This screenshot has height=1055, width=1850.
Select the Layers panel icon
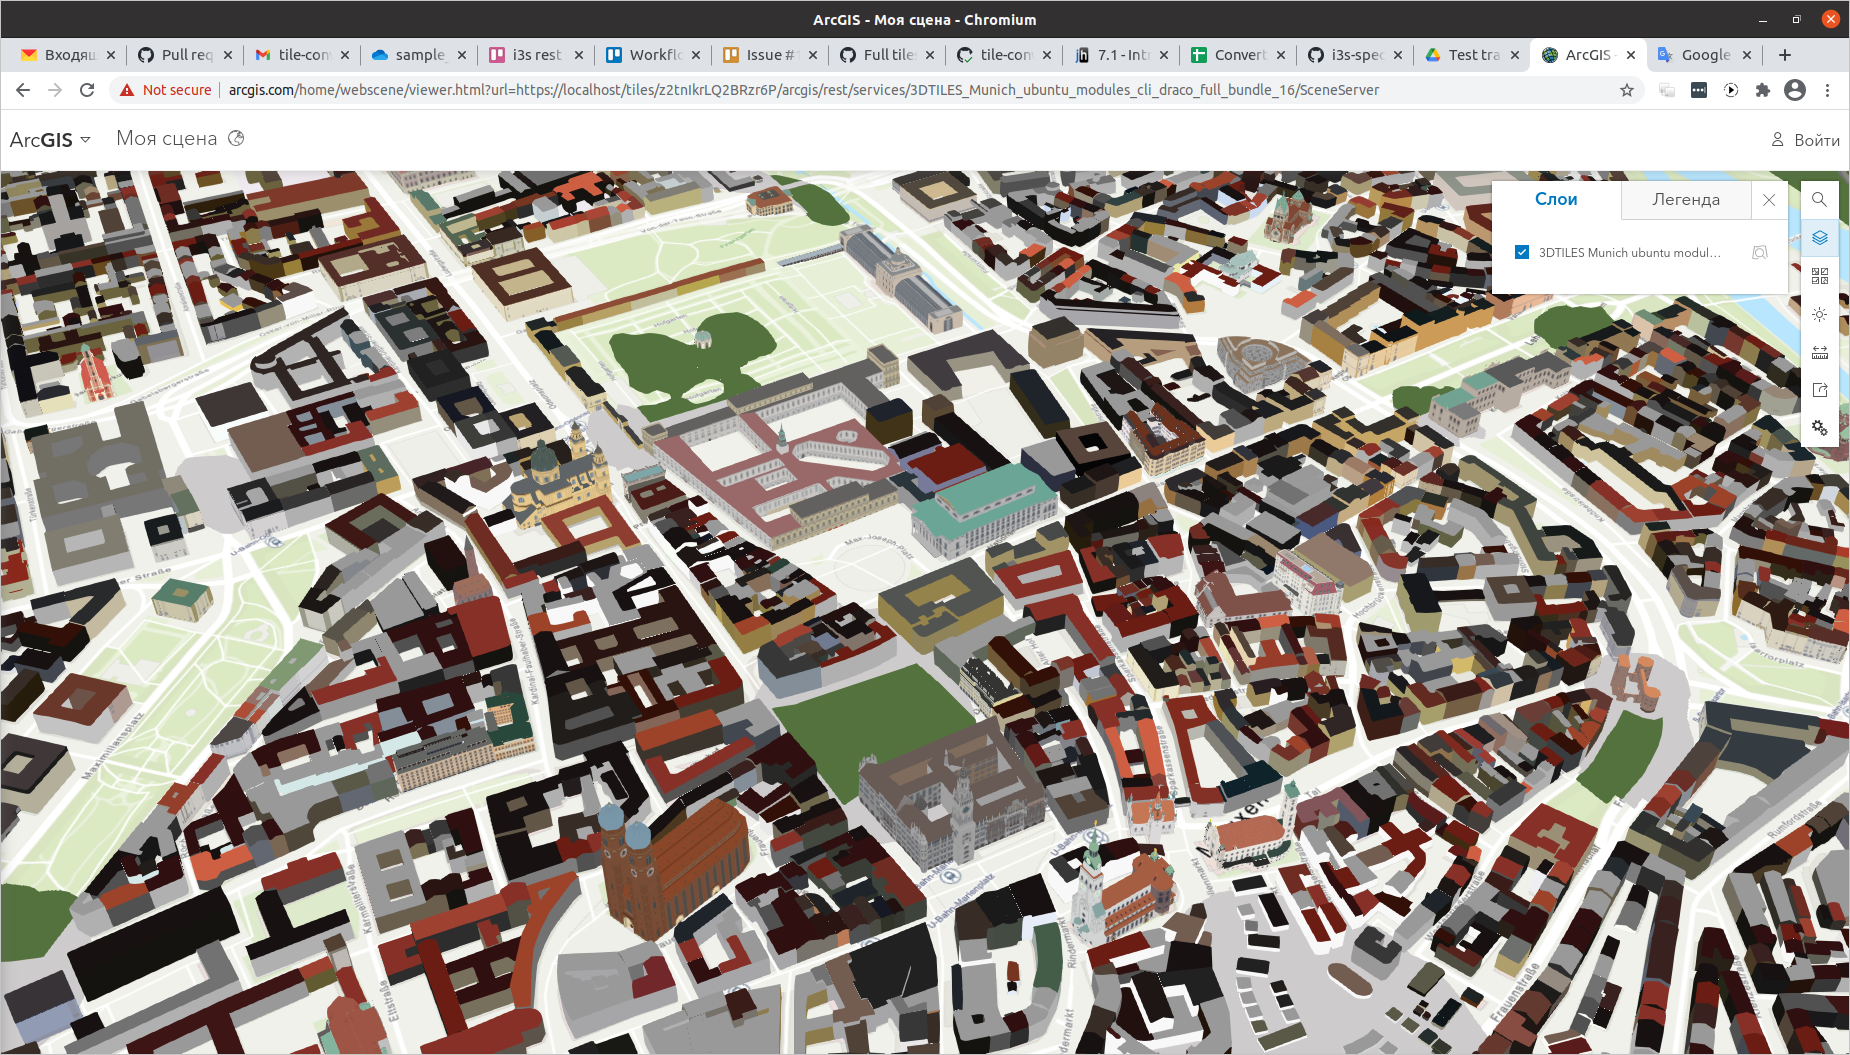(1820, 238)
